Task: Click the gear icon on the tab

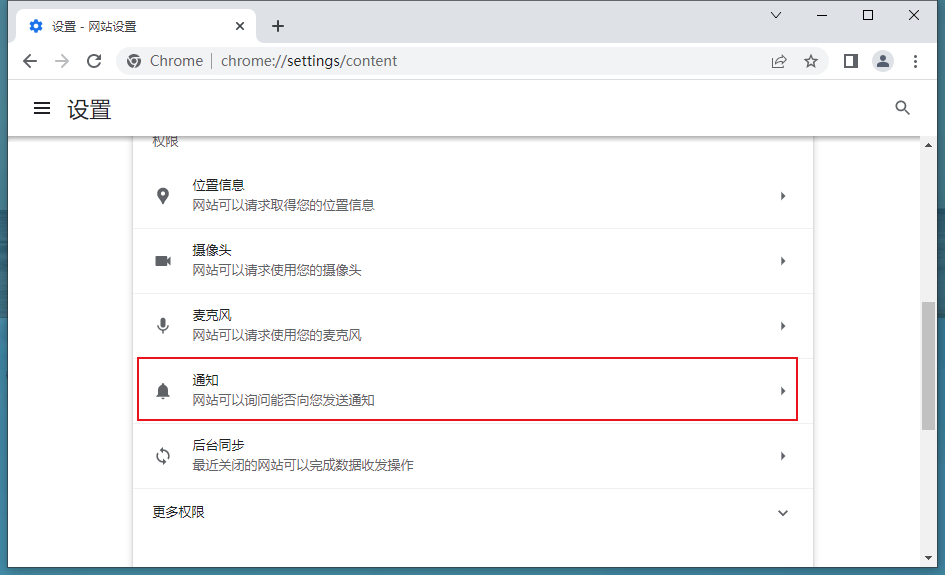Action: coord(36,26)
